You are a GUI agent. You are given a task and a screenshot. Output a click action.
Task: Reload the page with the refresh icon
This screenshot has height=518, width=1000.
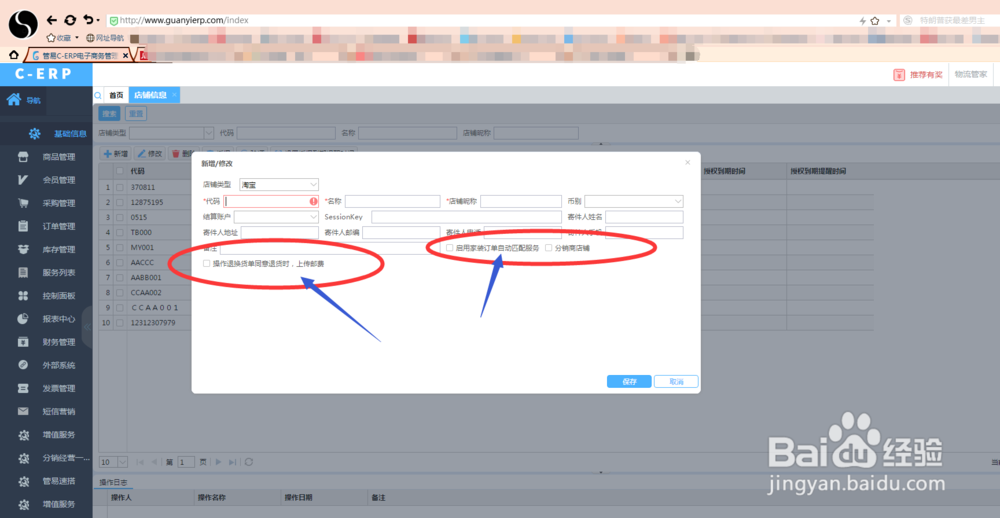tap(71, 20)
